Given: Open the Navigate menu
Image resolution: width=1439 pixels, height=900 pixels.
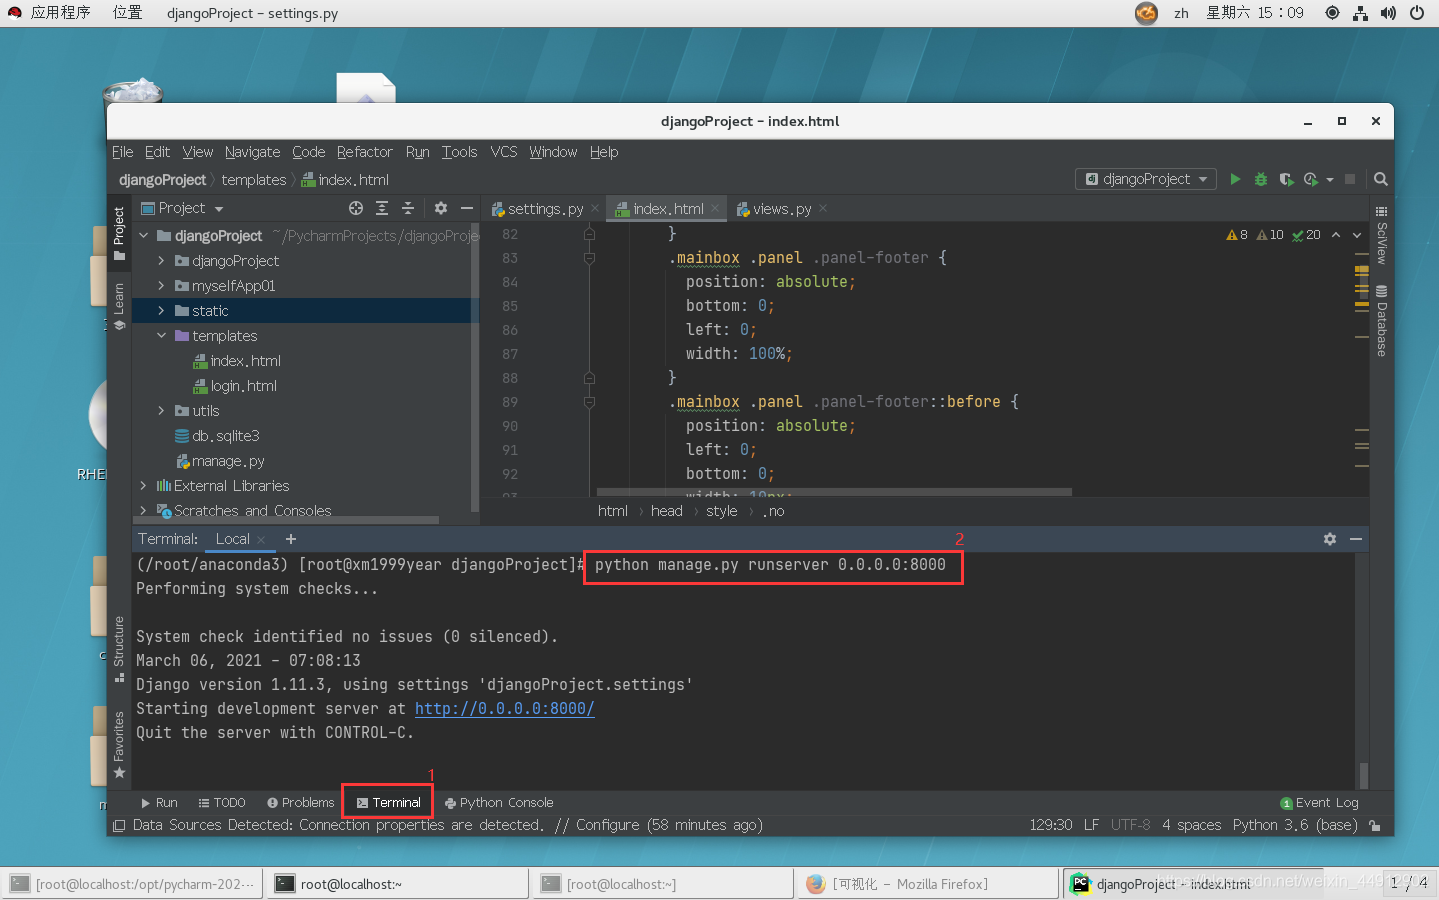Looking at the screenshot, I should 252,152.
